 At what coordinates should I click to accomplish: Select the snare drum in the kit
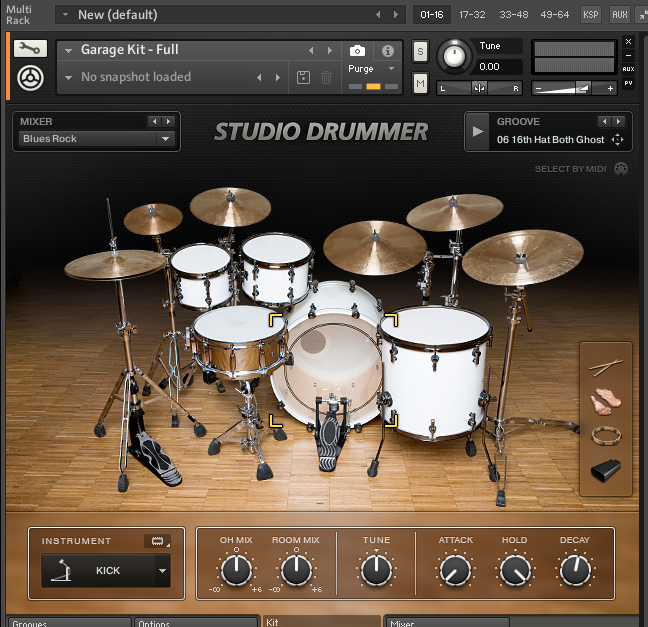point(239,341)
